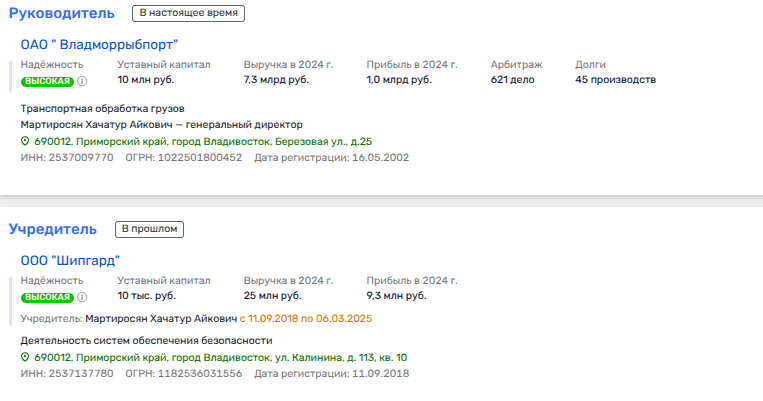Click info icon beside Владморрыбпорт ВЫСОКАЯ badge
763x401 pixels.
83,82
